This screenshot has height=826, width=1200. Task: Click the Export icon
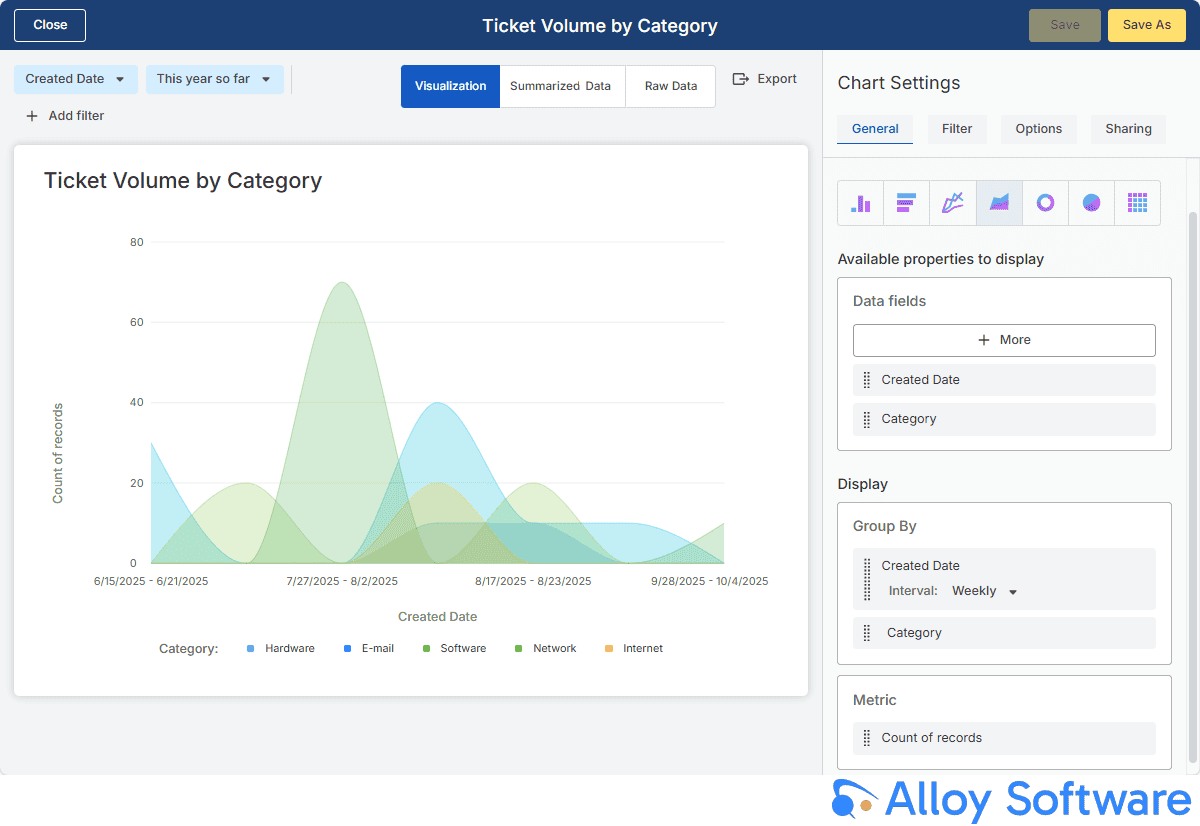tap(741, 79)
